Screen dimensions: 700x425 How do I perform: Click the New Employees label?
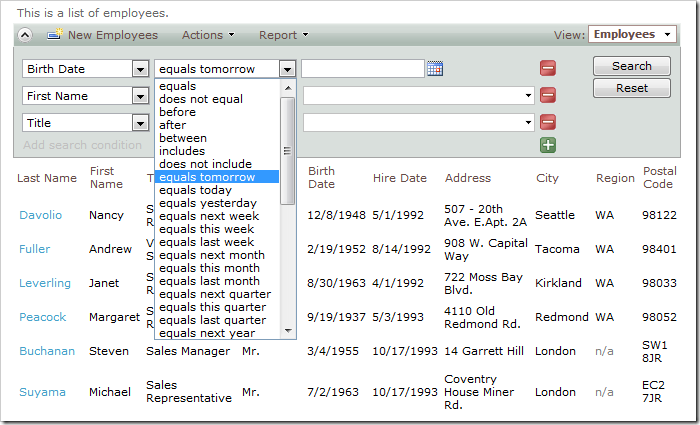pyautogui.click(x=112, y=35)
